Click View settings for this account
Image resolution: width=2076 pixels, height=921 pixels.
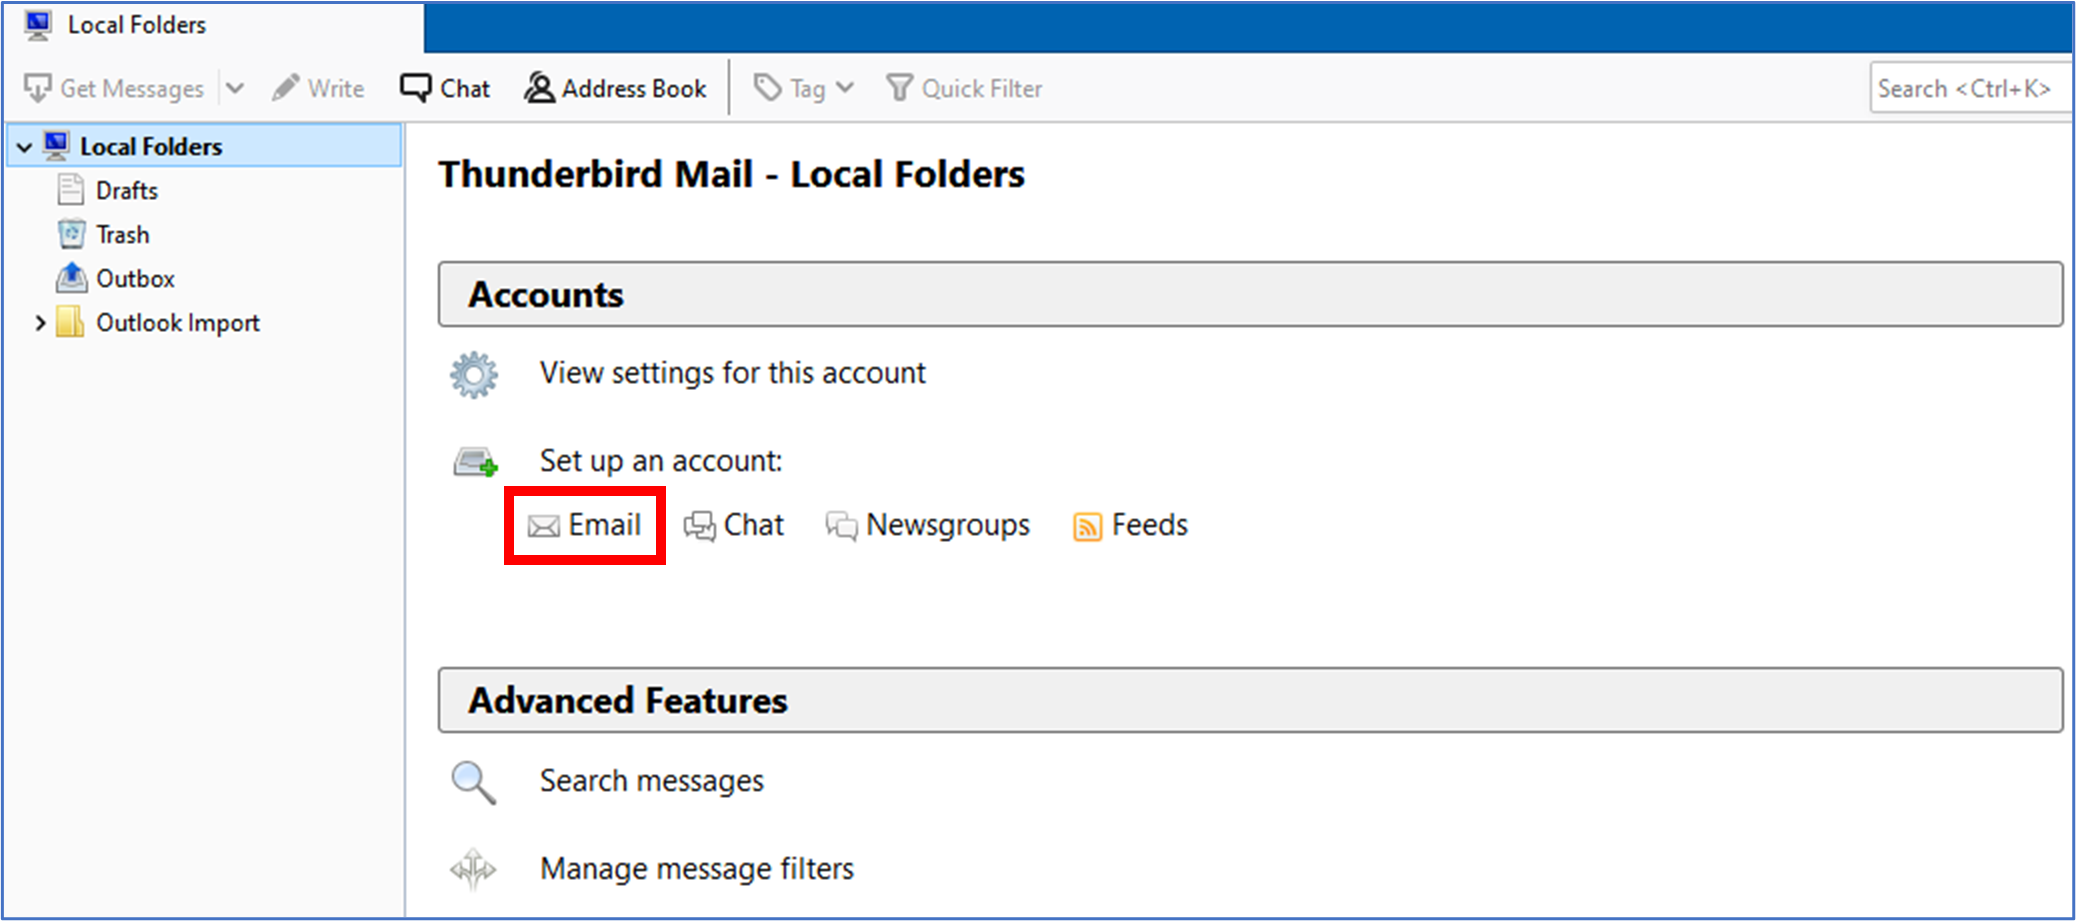click(x=732, y=373)
